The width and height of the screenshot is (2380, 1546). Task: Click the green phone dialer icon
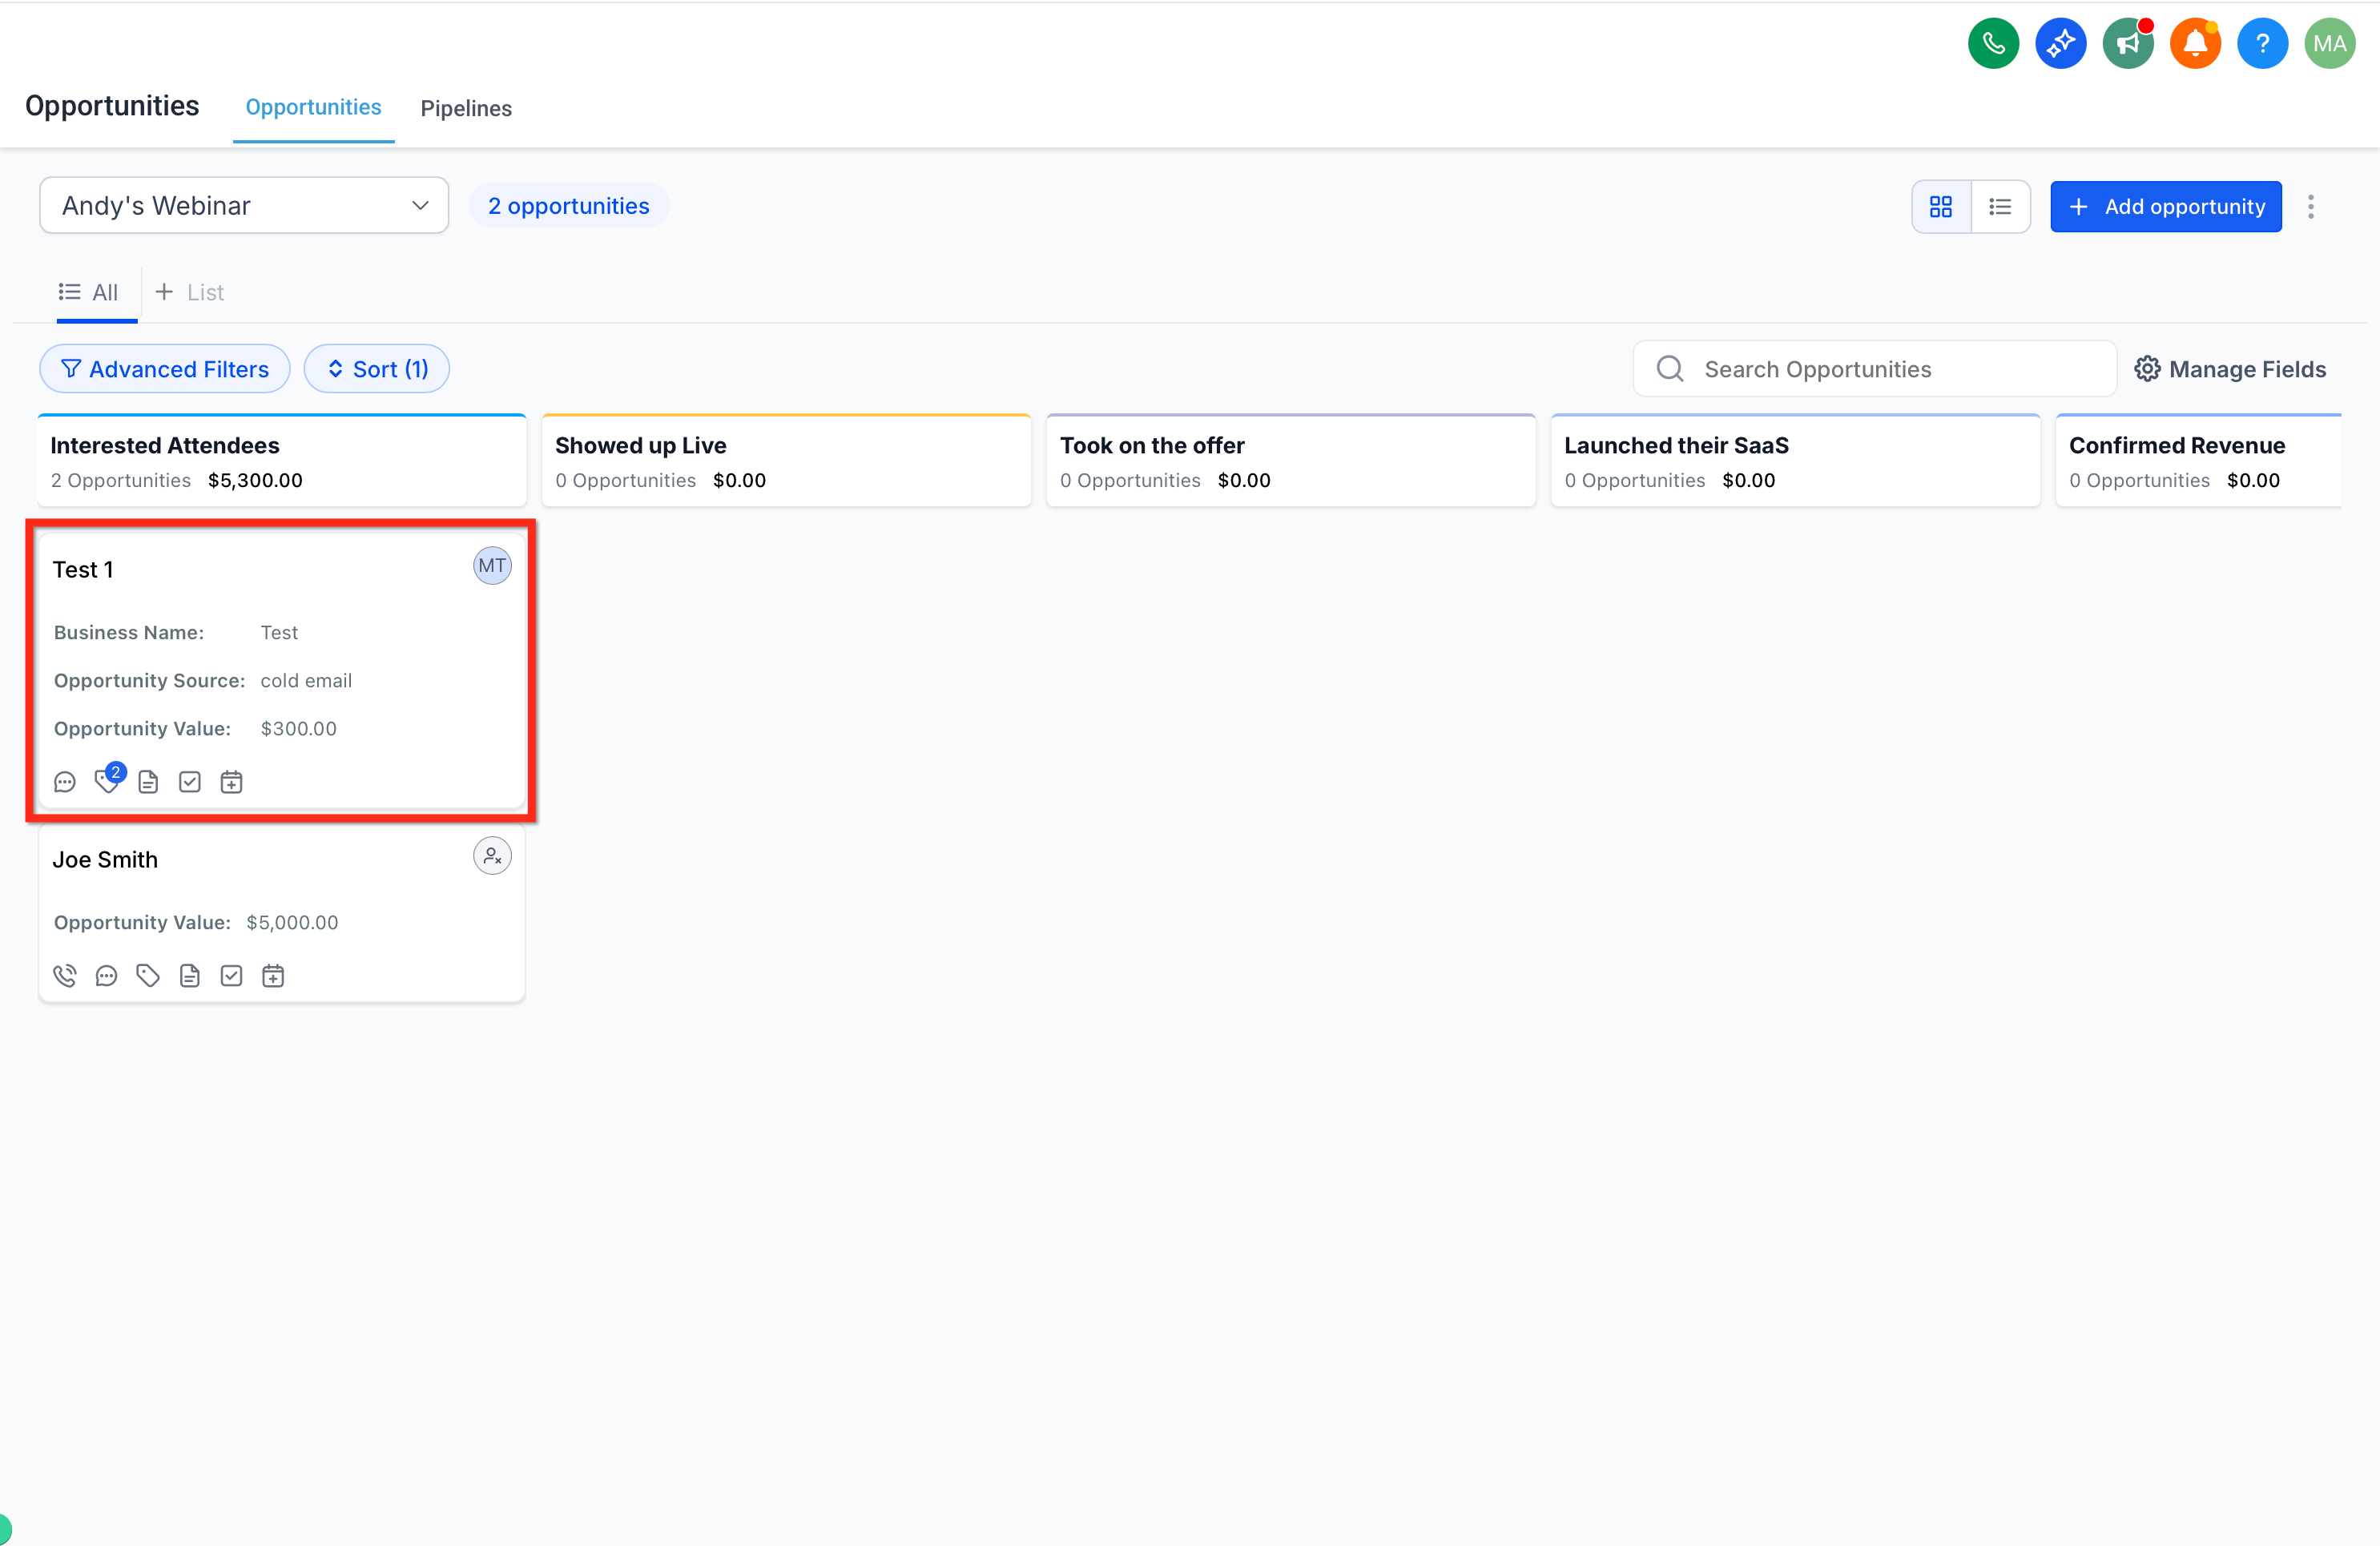(x=1993, y=44)
